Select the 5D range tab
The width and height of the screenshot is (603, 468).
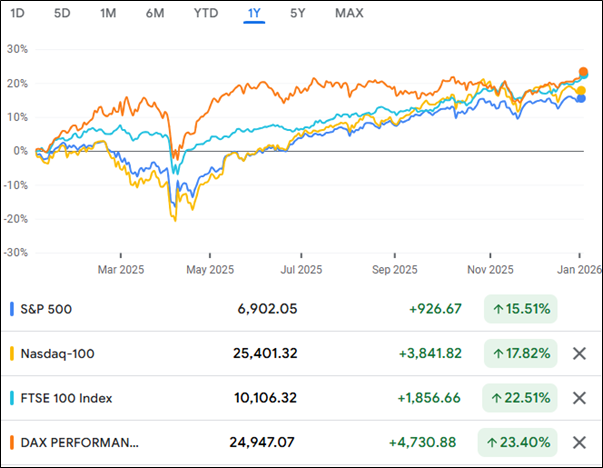coord(62,13)
